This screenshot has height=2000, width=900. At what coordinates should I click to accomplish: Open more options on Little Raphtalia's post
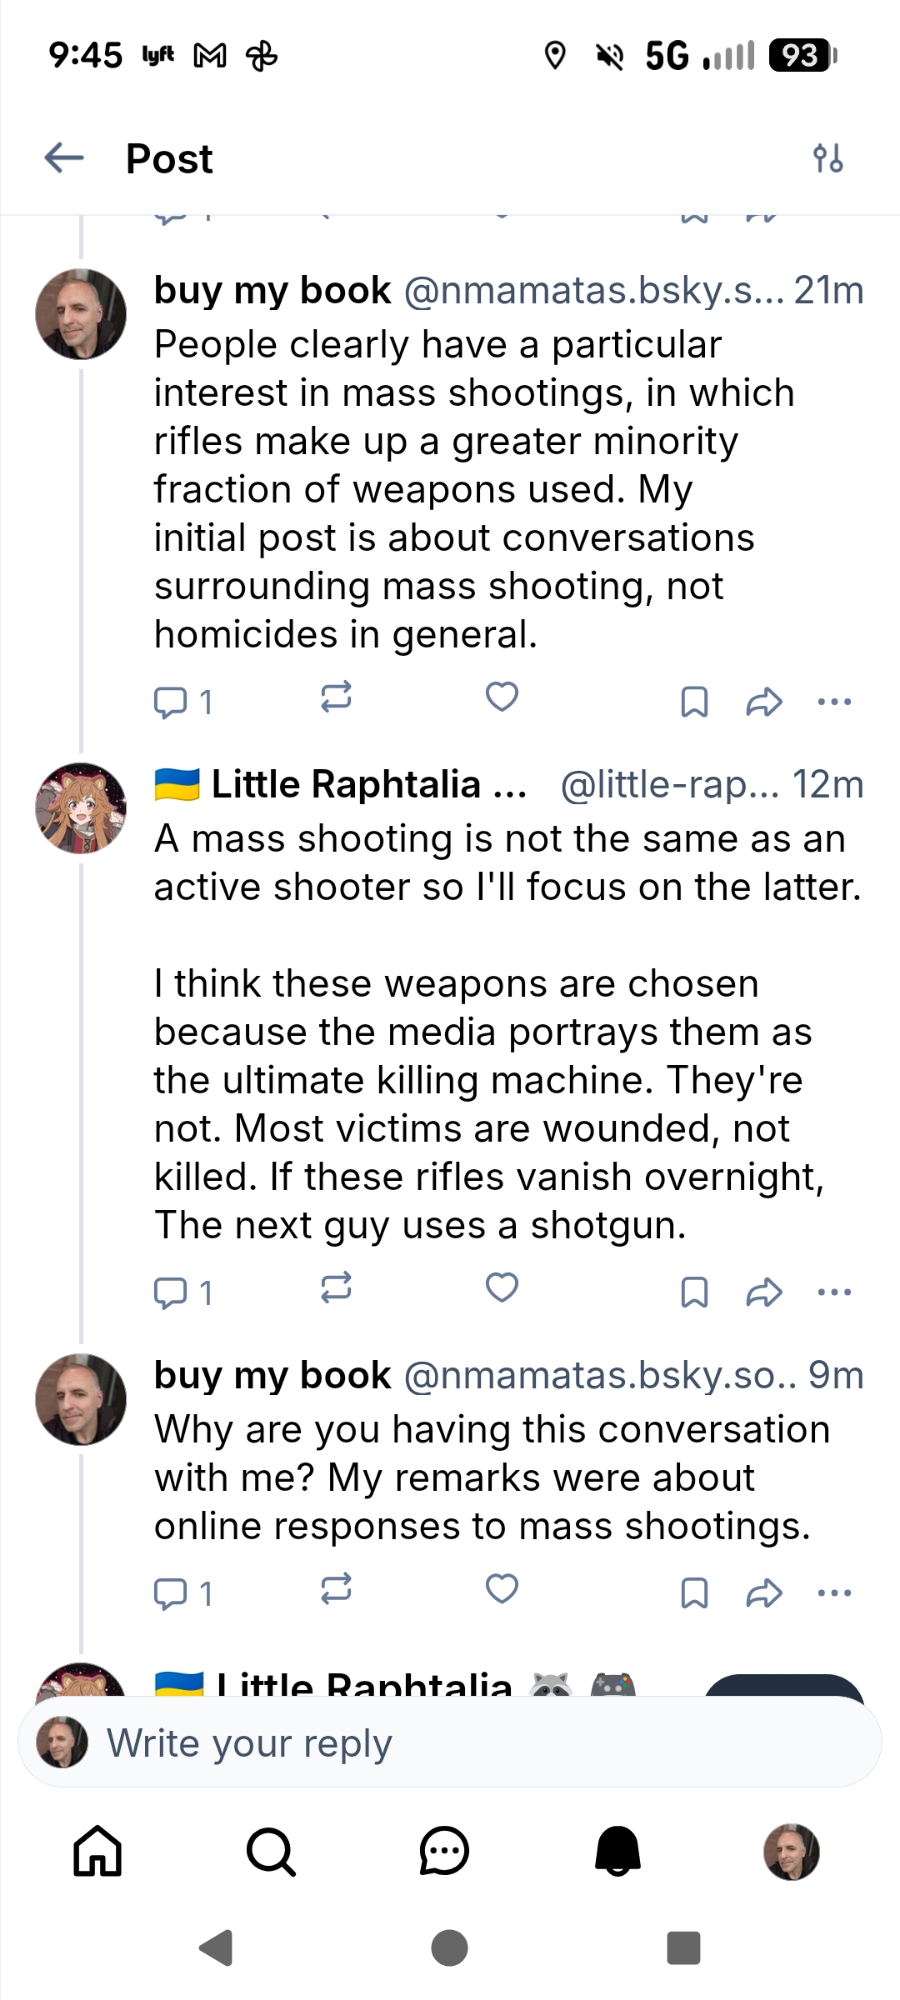pos(834,1292)
